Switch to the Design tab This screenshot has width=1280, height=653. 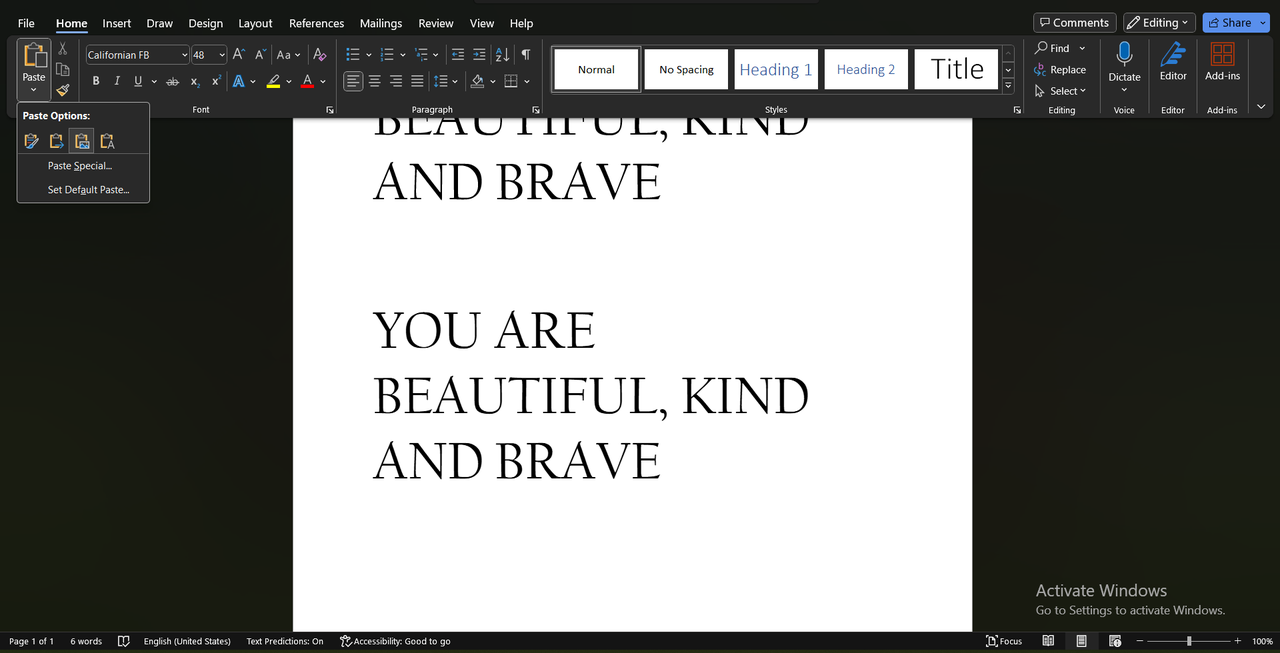206,23
